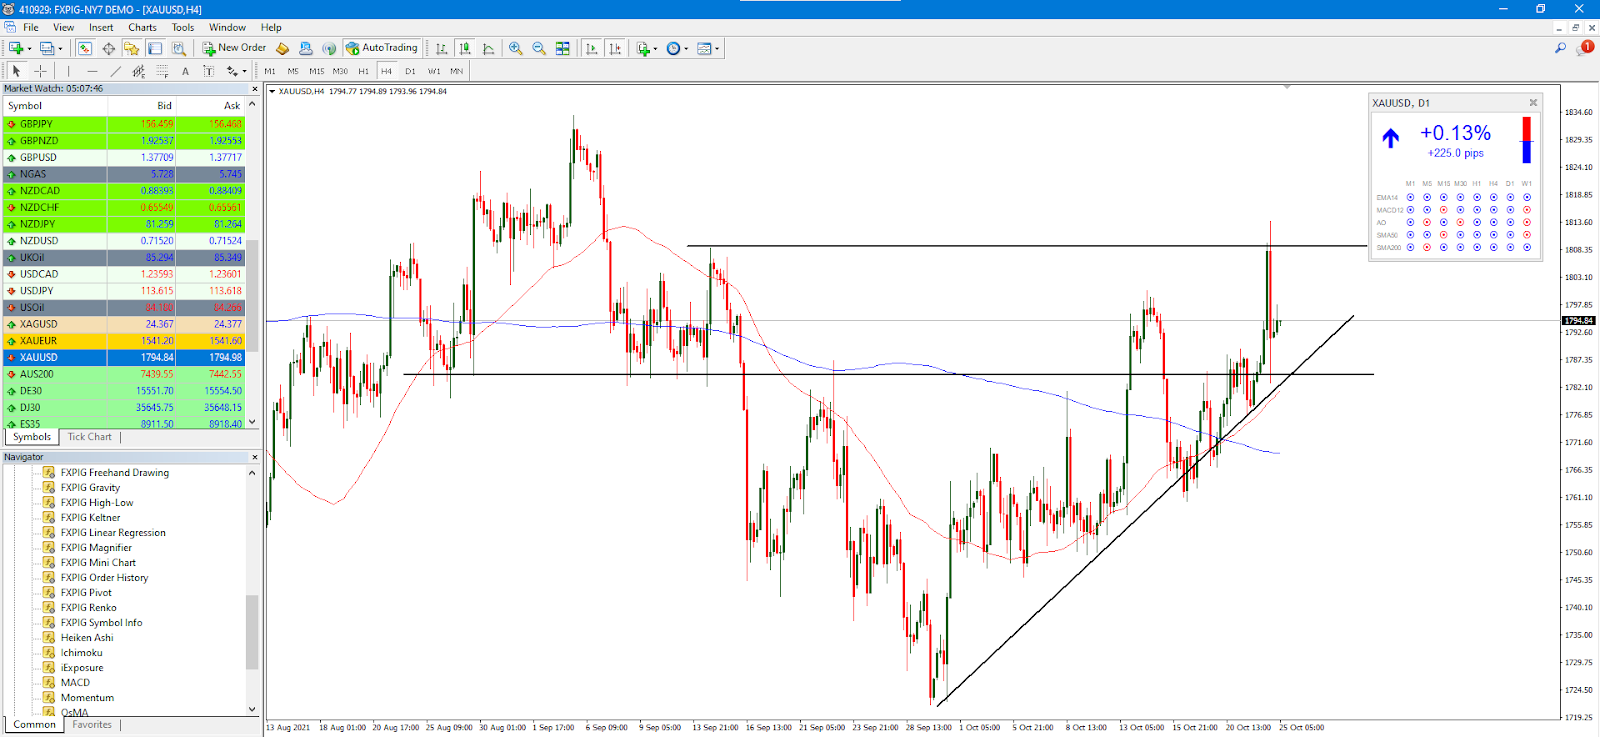Open chart window menu arrow beside XAUUSD,H4
Image resolution: width=1600 pixels, height=737 pixels.
click(272, 91)
